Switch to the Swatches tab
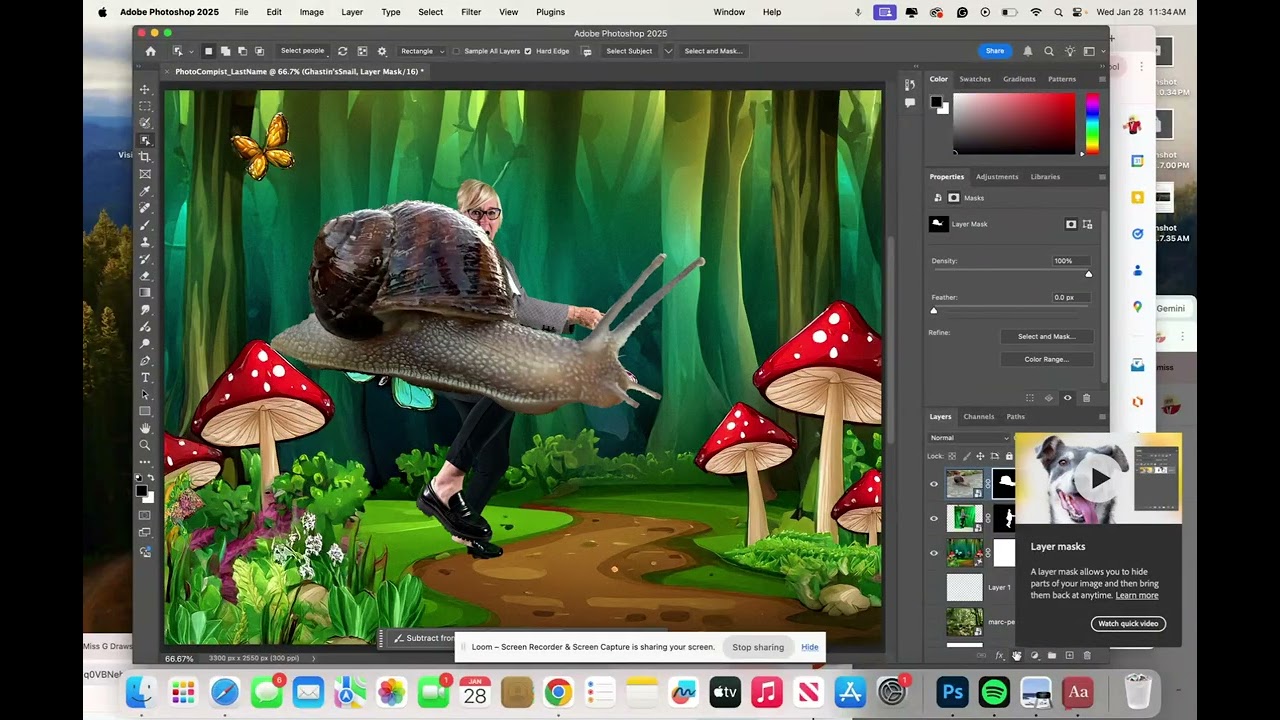 [x=975, y=79]
